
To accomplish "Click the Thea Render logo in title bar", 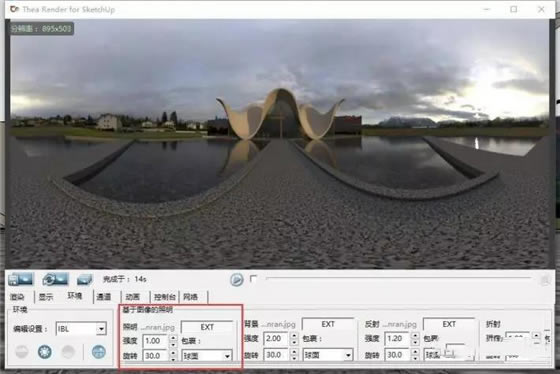I will (x=14, y=9).
